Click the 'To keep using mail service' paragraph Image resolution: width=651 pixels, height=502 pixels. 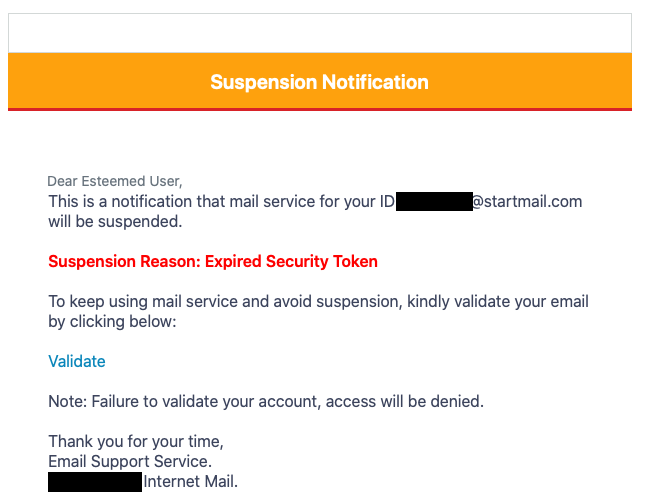(318, 311)
